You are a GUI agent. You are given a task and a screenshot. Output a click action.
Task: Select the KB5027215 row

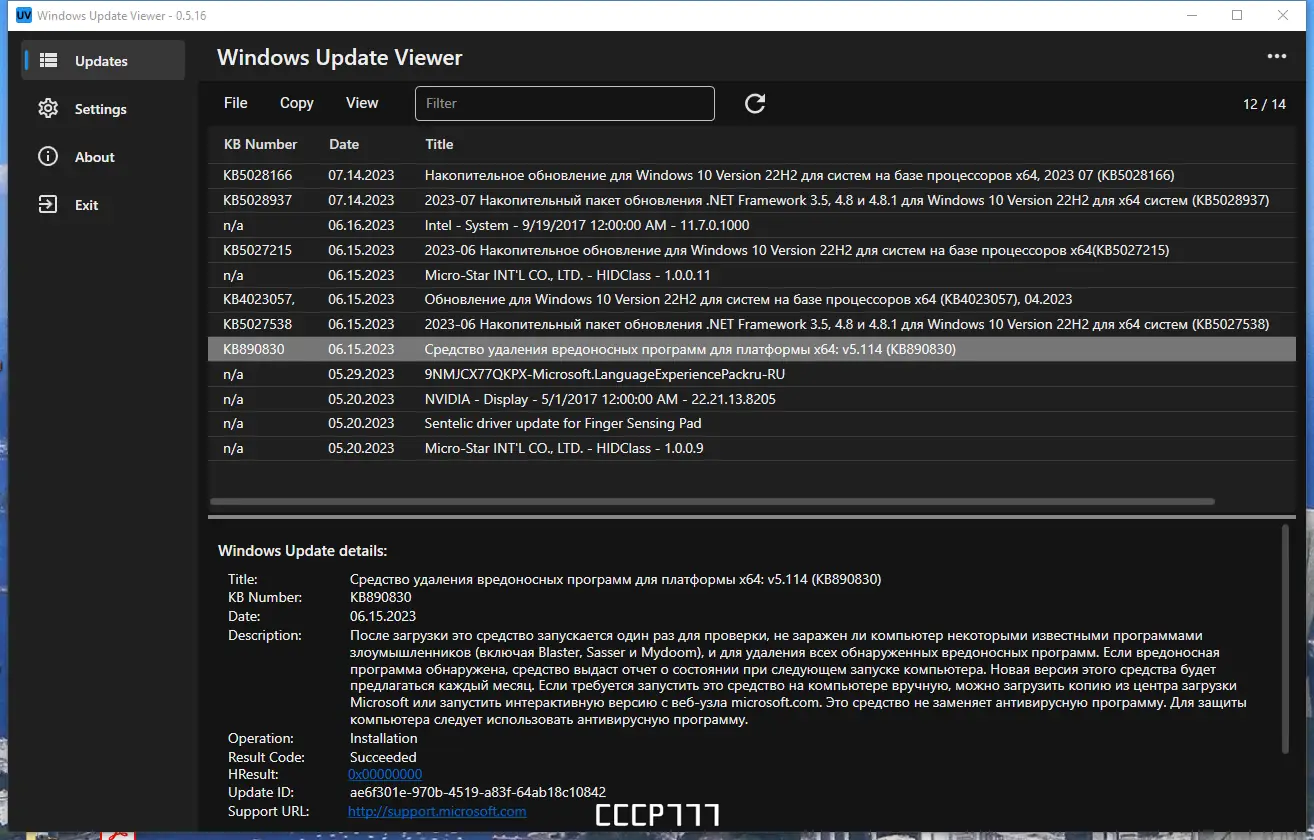tap(752, 250)
